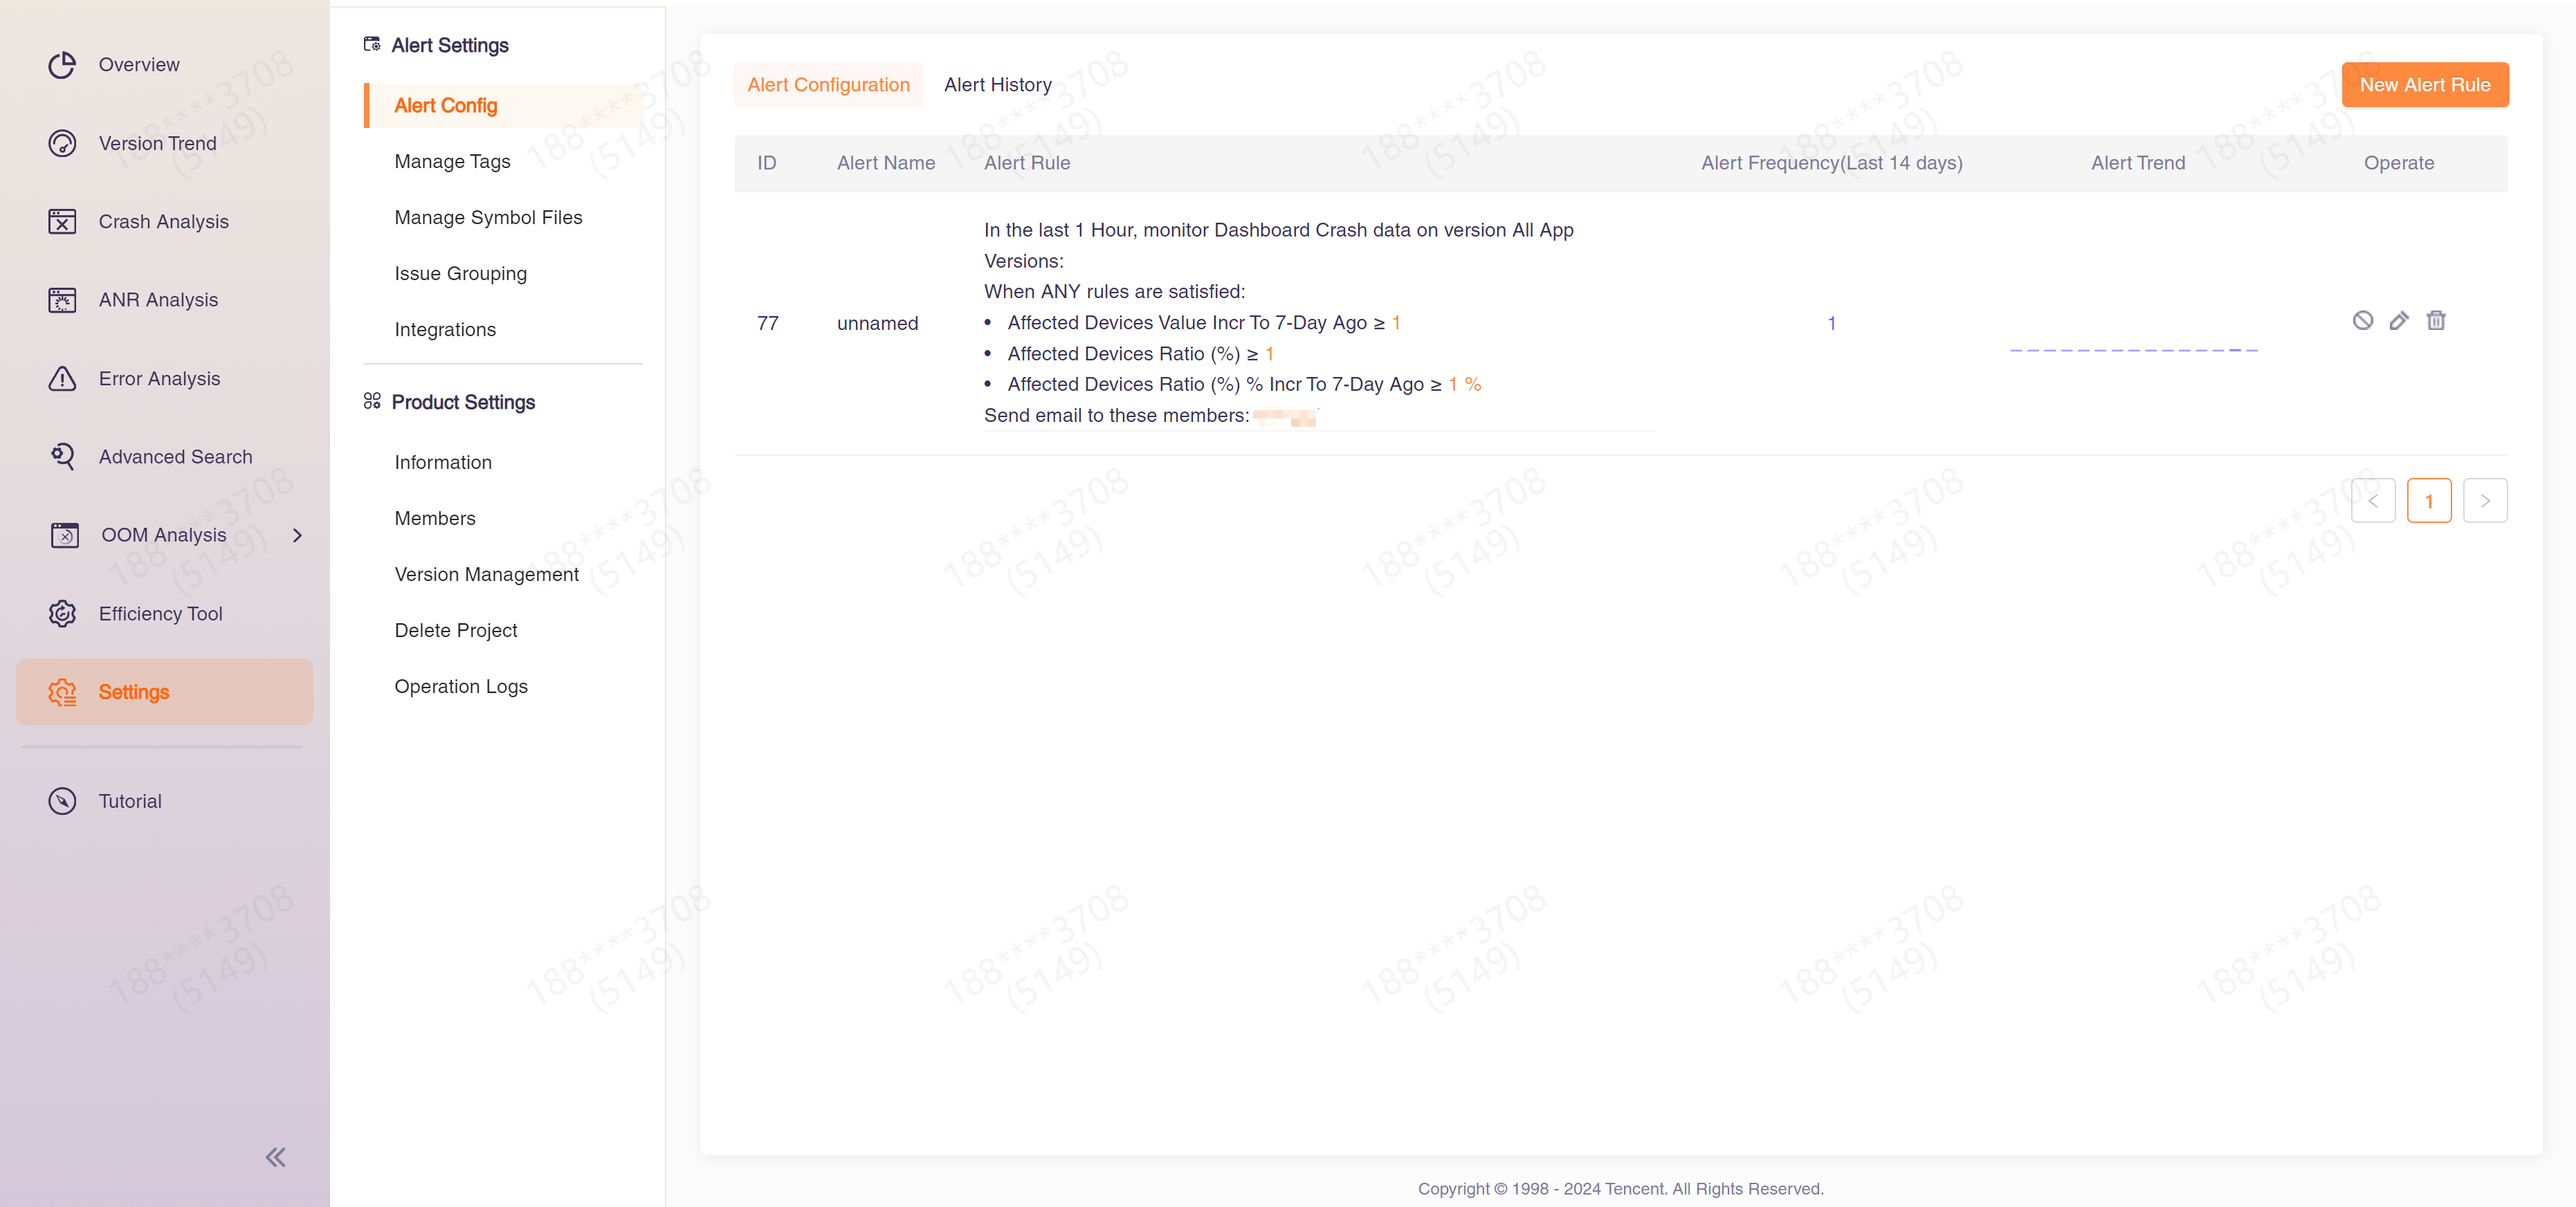This screenshot has width=2576, height=1207.
Task: Switch to the Alert History tab
Action: coord(997,85)
